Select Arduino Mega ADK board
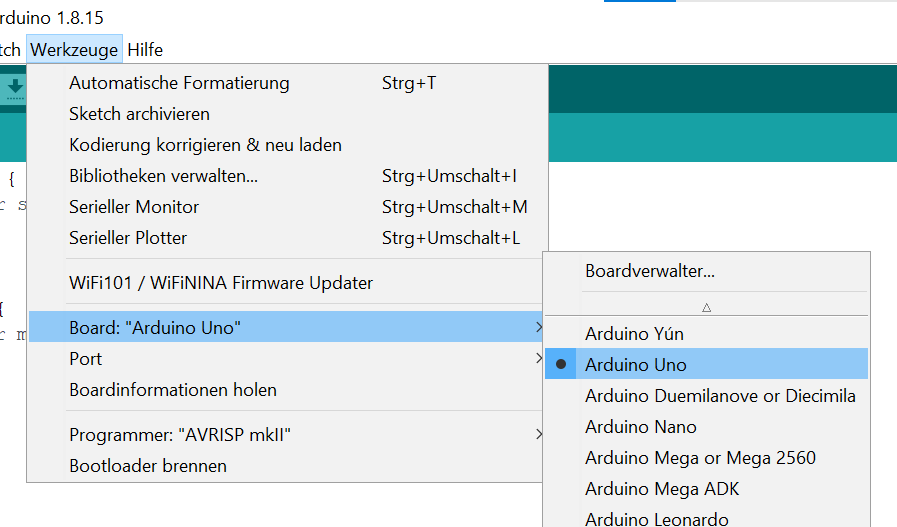The width and height of the screenshot is (897, 527). 707,488
